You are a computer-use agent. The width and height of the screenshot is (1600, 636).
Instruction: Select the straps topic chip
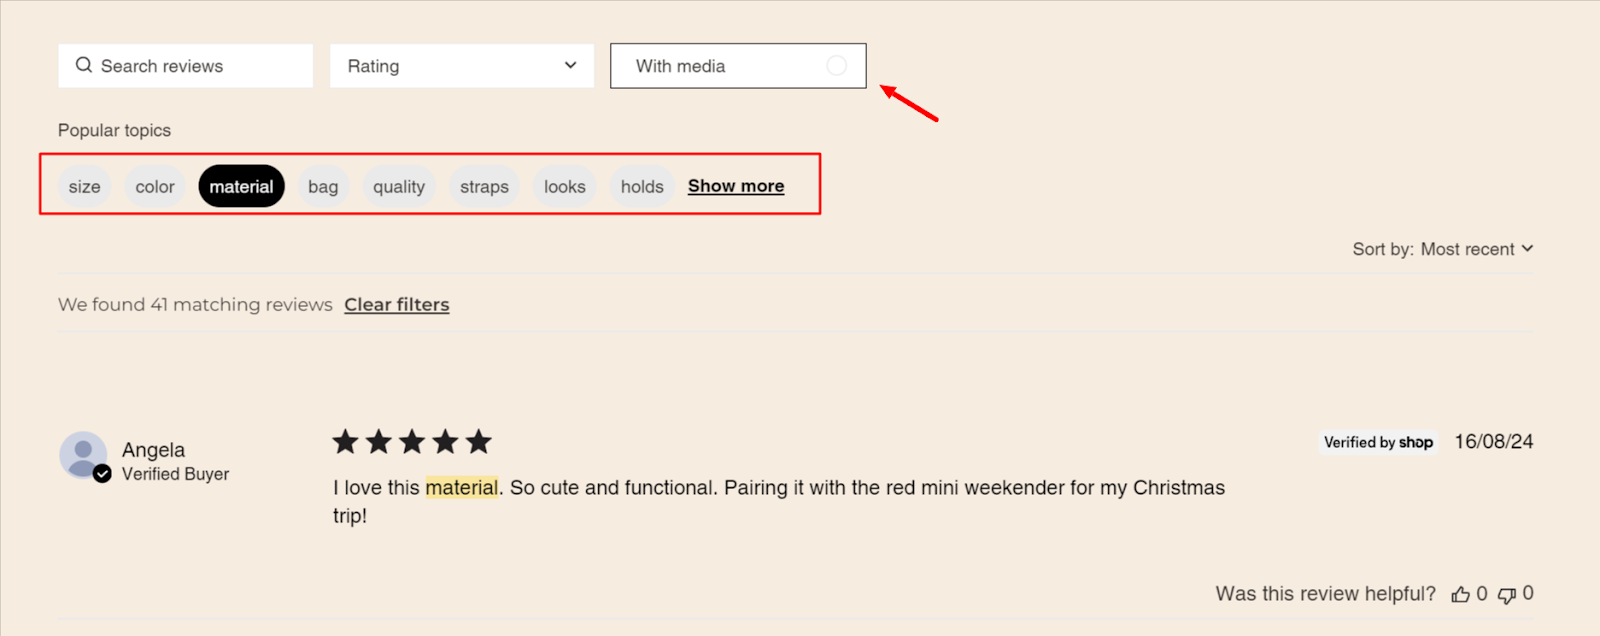click(x=484, y=187)
